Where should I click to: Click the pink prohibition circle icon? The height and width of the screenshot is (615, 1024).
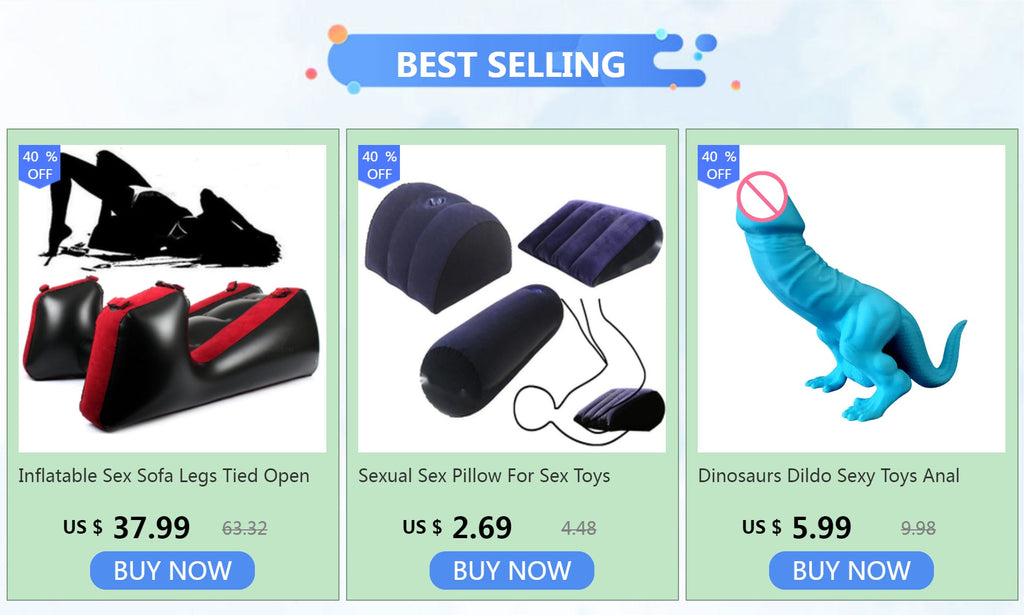coord(762,195)
